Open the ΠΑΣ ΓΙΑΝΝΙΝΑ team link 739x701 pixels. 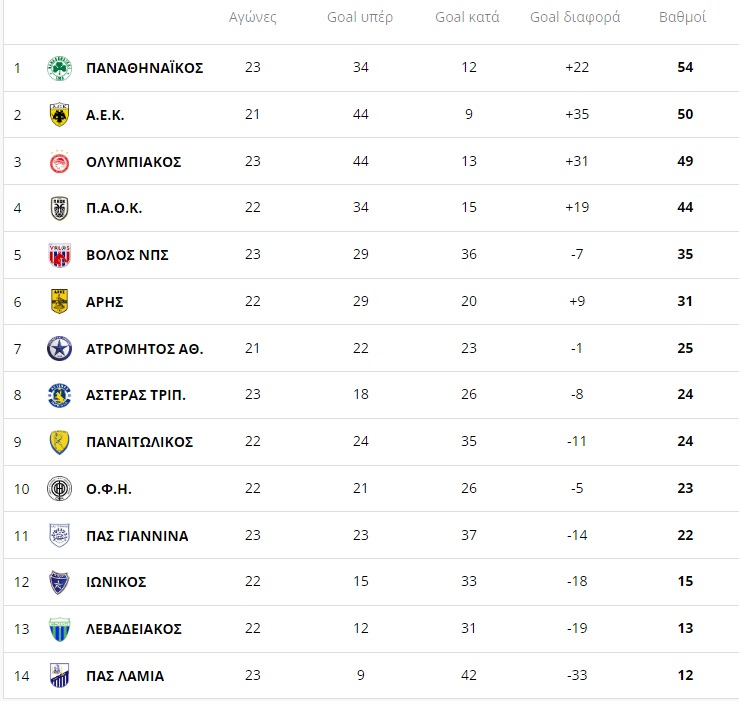point(137,536)
